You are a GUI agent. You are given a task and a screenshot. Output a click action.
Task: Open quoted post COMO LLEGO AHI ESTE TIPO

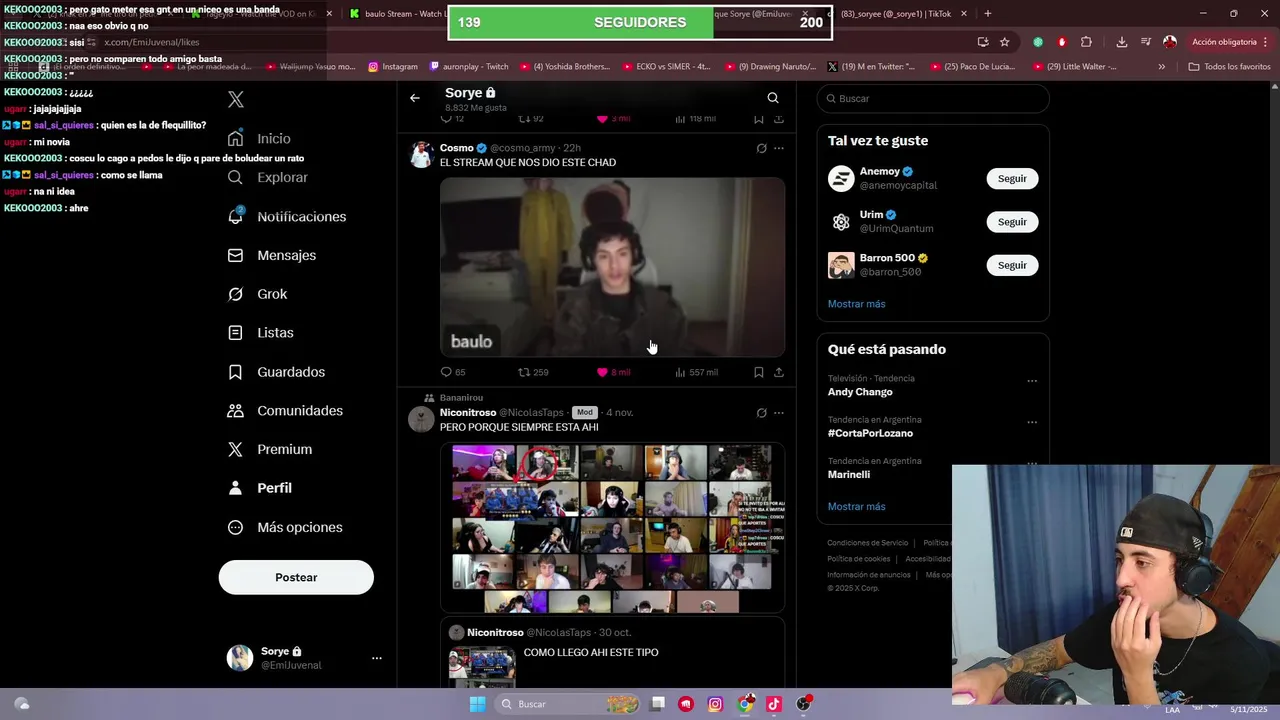(x=612, y=652)
